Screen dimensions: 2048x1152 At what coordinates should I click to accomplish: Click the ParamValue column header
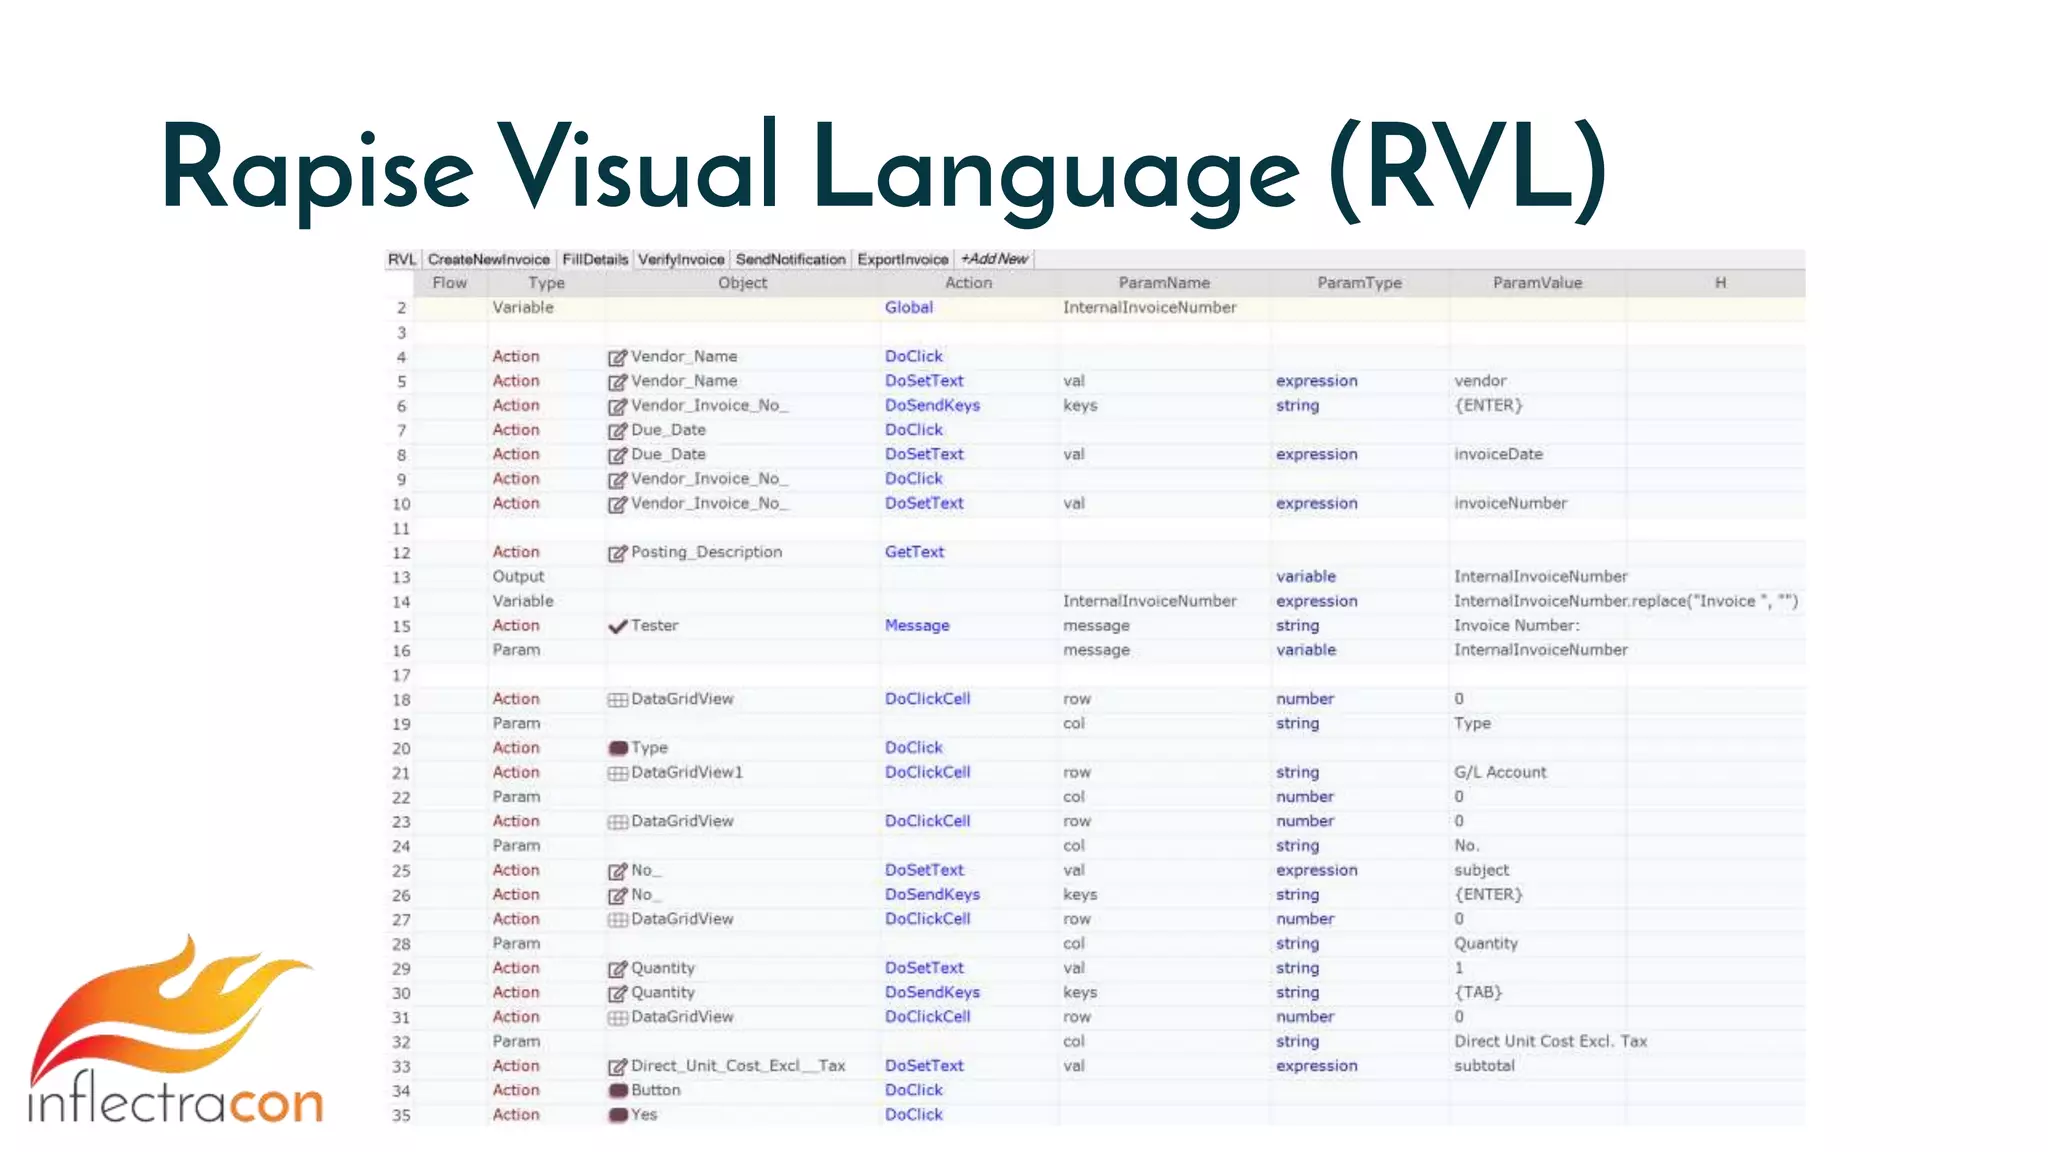(1537, 283)
